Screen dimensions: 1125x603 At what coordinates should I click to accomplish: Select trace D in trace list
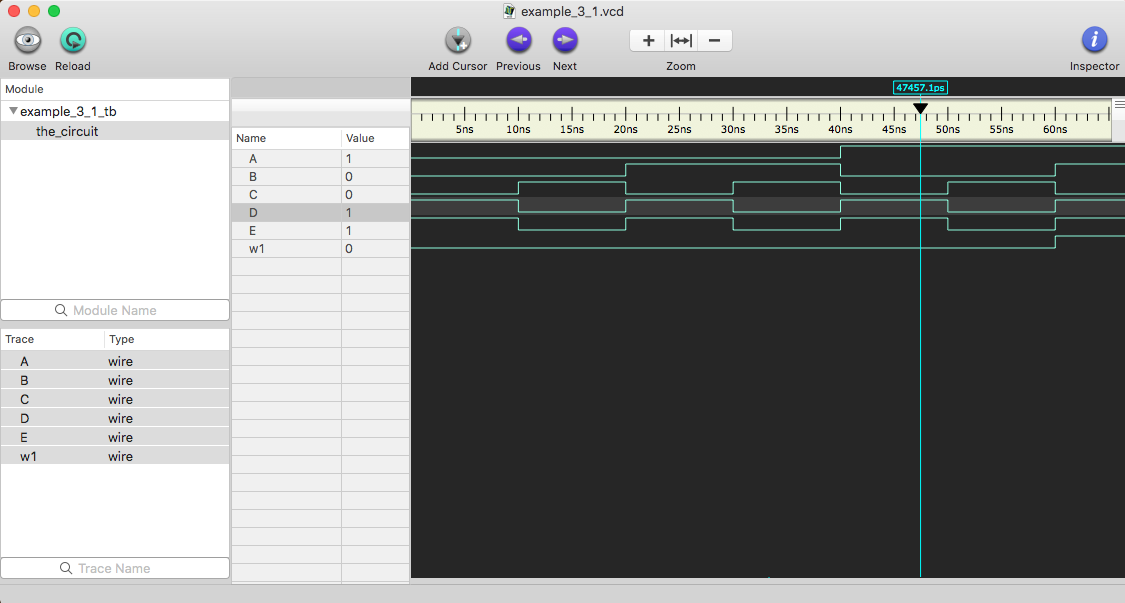coord(115,419)
